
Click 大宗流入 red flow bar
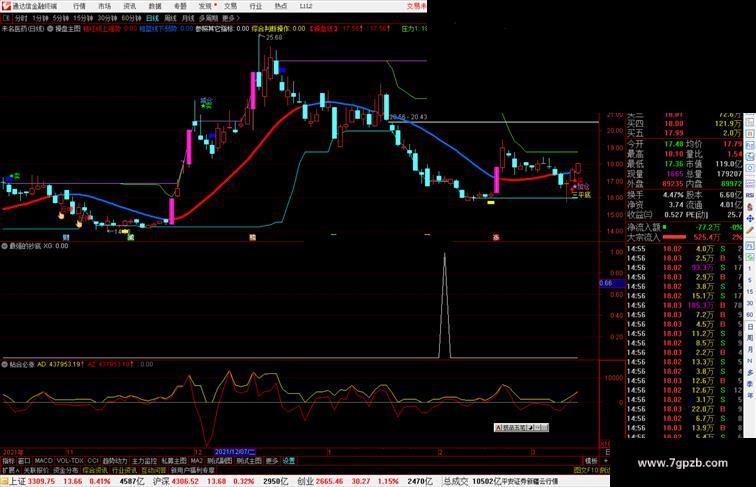click(x=674, y=237)
